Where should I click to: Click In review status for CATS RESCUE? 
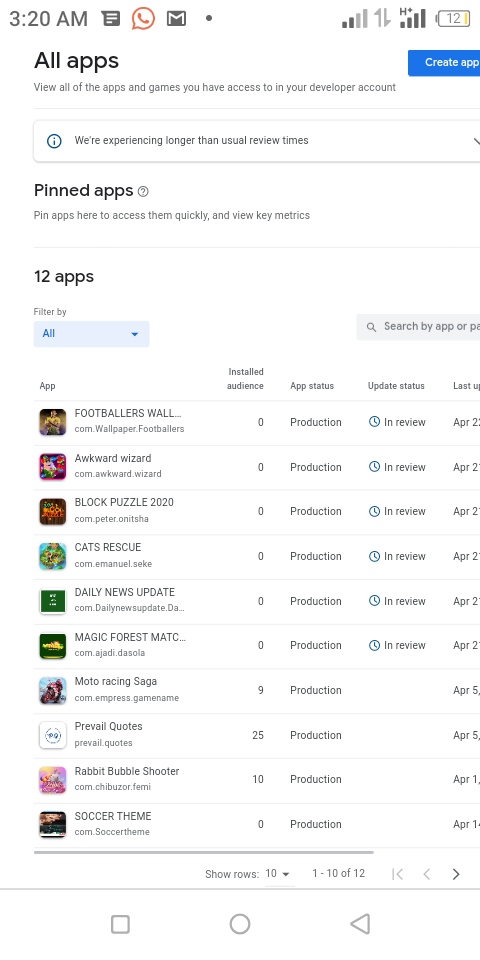click(405, 557)
